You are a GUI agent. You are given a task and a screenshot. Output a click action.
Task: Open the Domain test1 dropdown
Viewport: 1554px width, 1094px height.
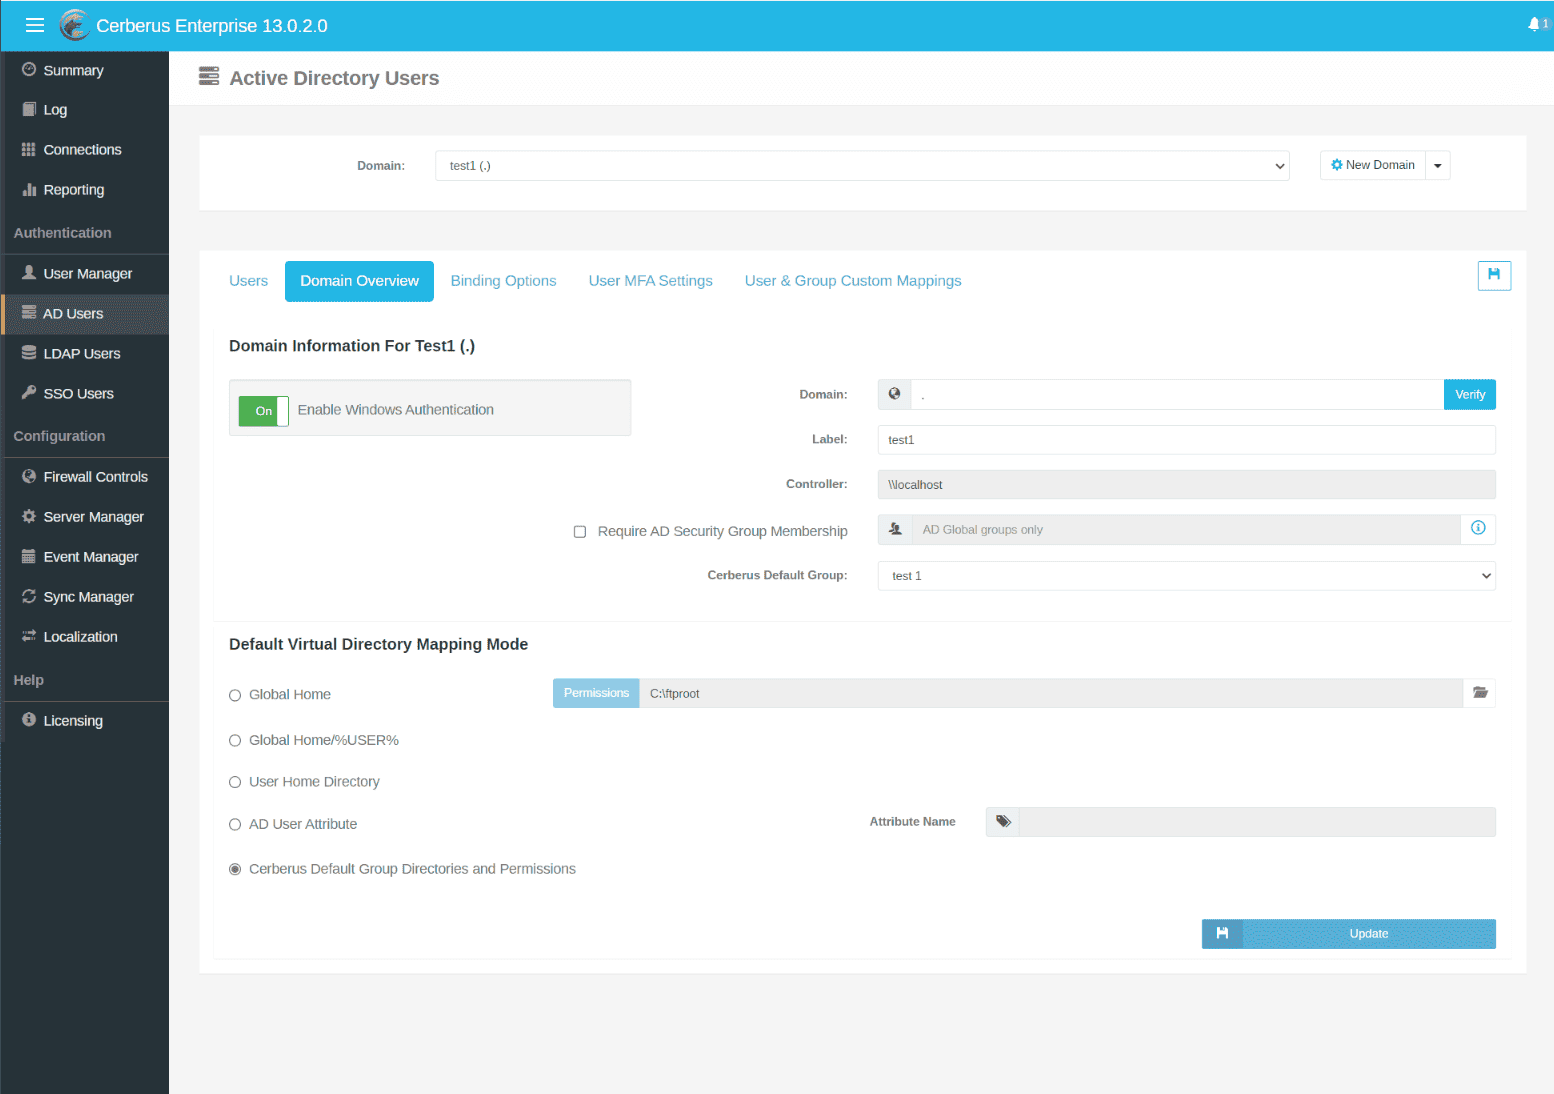[862, 166]
